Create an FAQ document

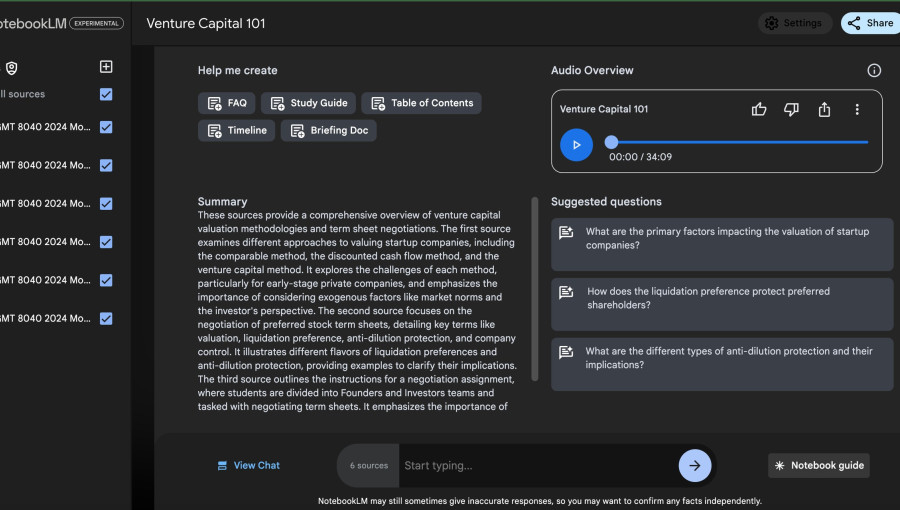pos(227,103)
